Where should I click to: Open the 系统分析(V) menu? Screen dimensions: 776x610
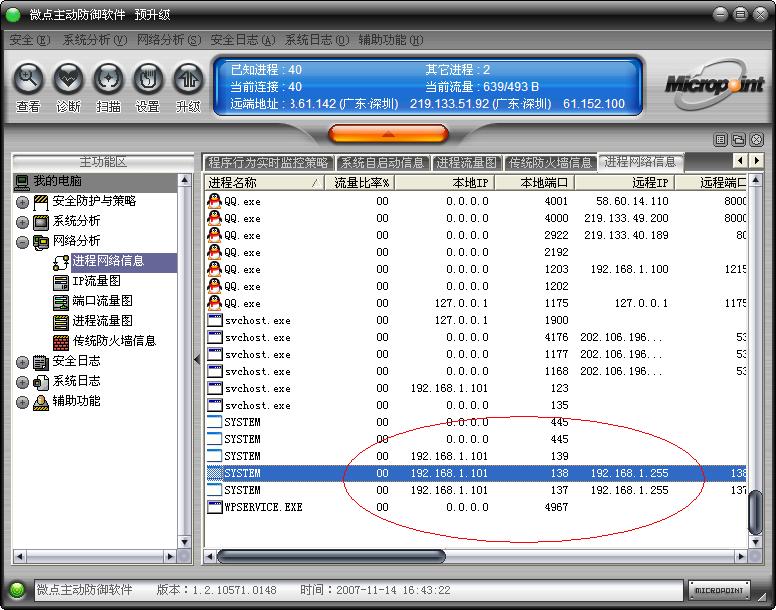(95, 40)
